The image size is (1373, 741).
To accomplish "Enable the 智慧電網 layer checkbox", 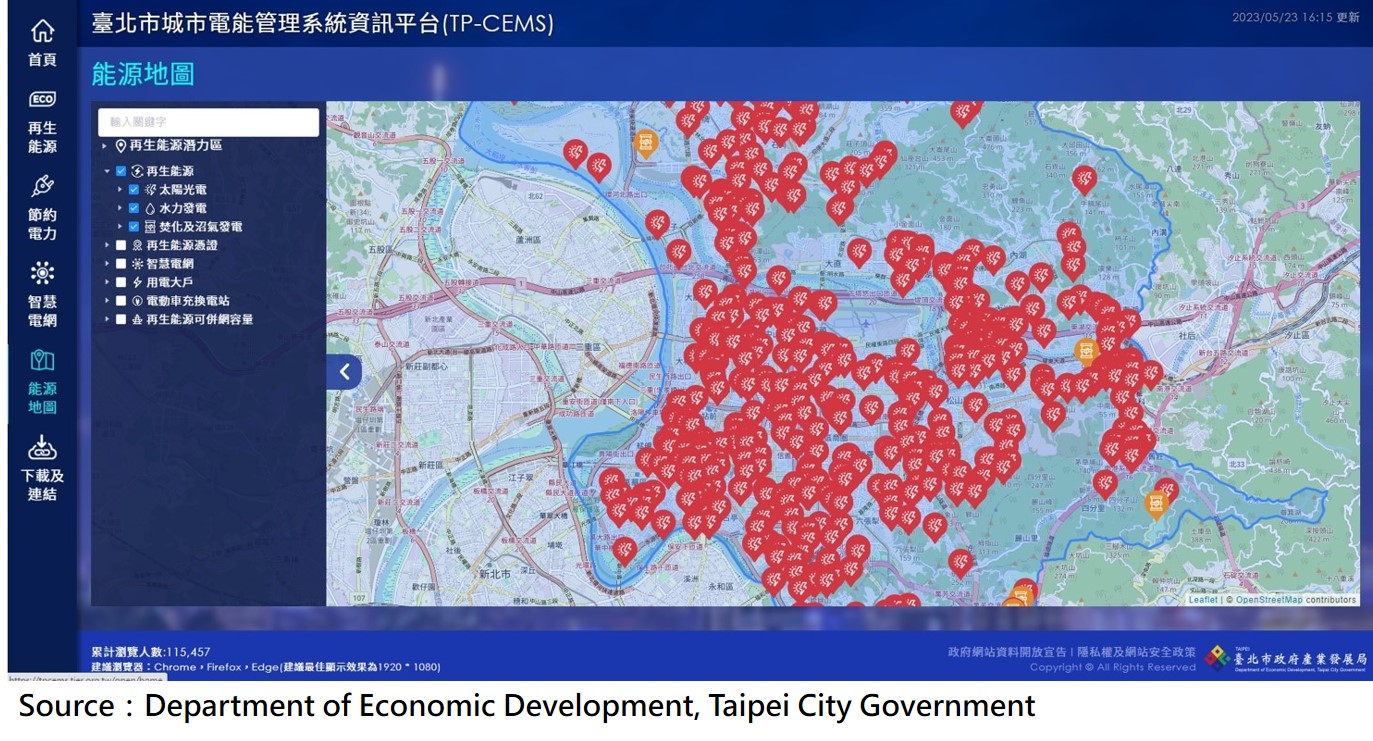I will click(x=121, y=264).
